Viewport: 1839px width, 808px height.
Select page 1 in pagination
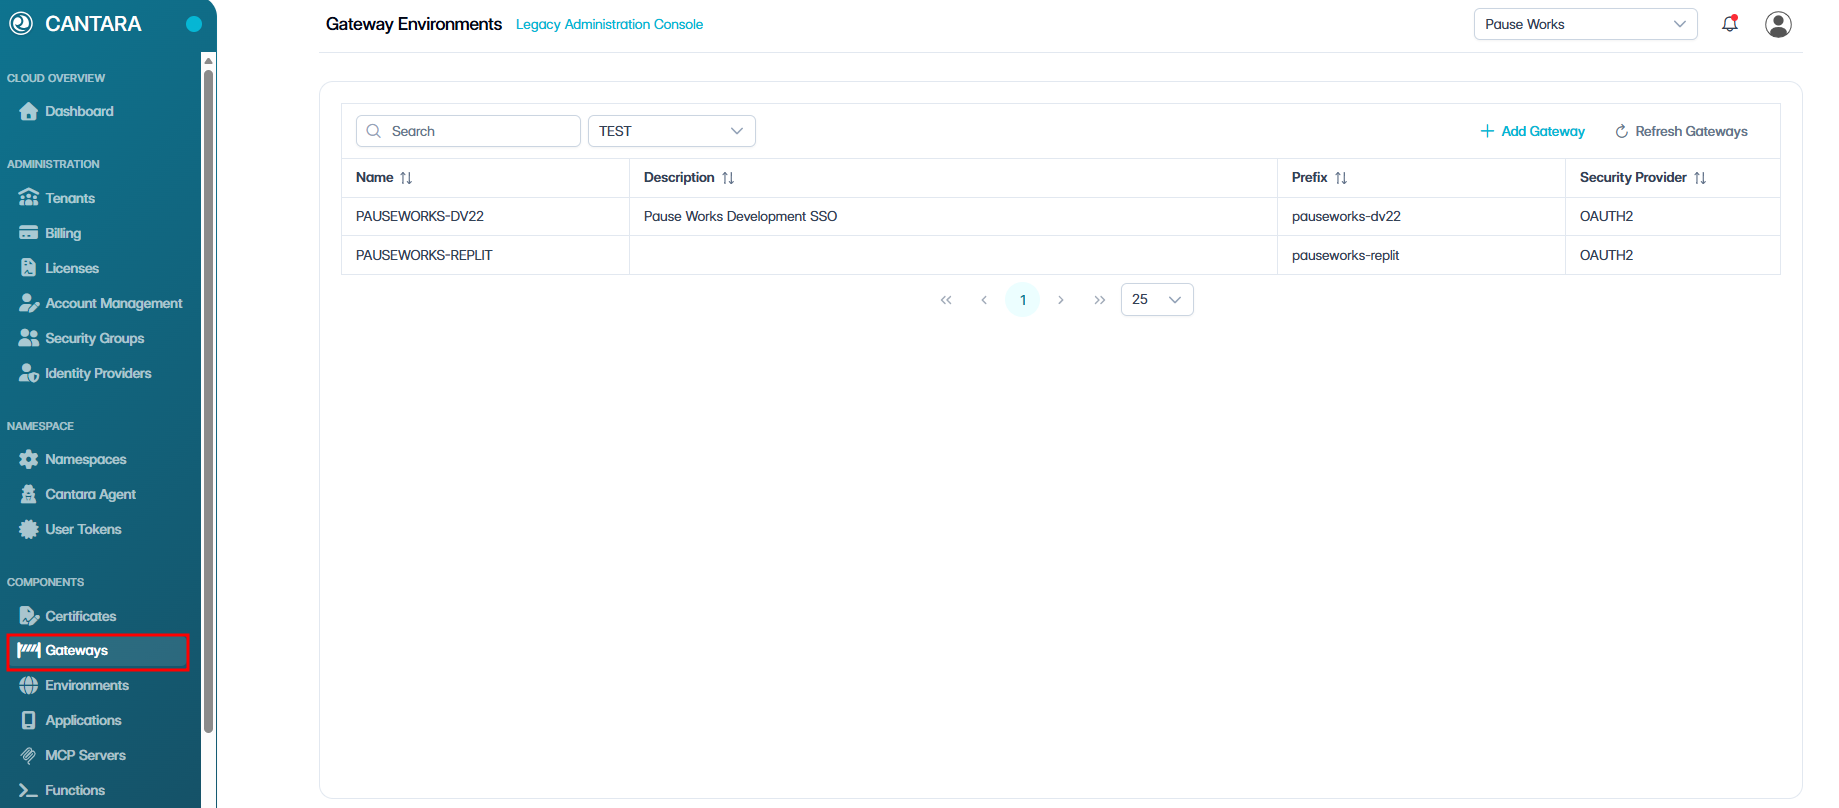pyautogui.click(x=1022, y=300)
